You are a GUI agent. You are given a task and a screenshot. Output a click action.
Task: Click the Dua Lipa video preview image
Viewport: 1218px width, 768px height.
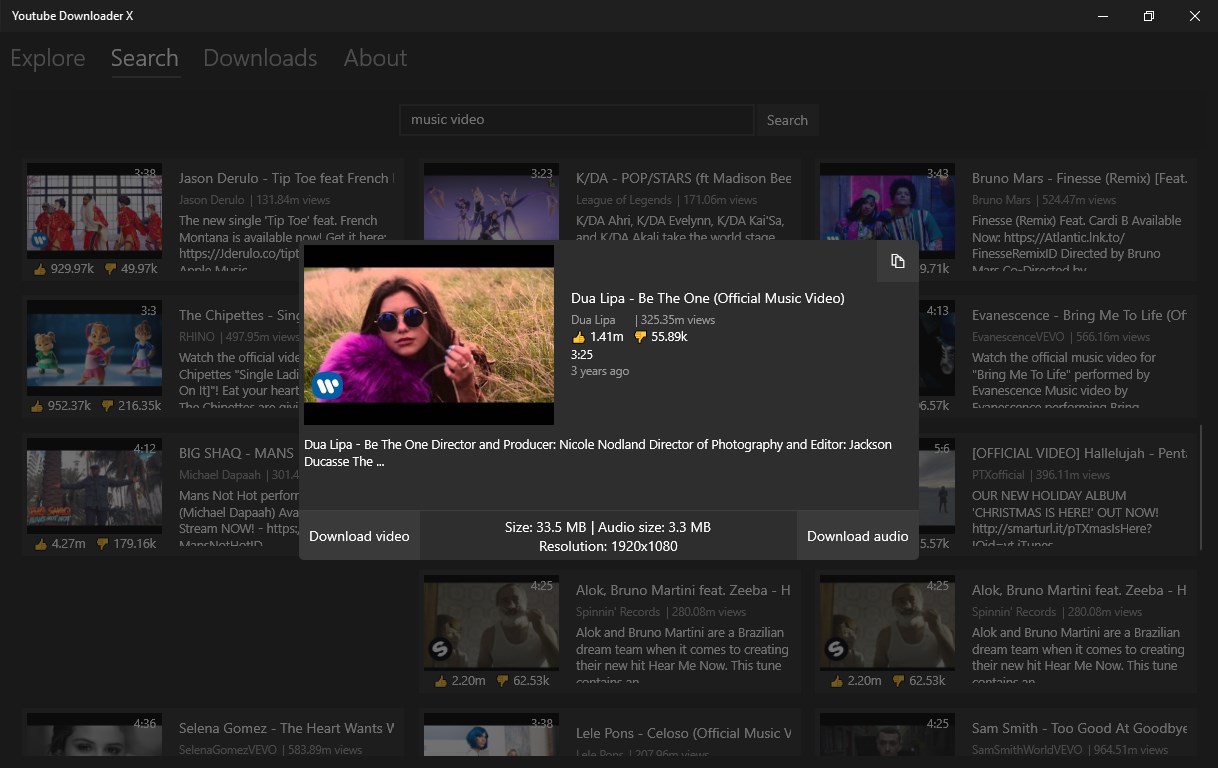(x=429, y=335)
